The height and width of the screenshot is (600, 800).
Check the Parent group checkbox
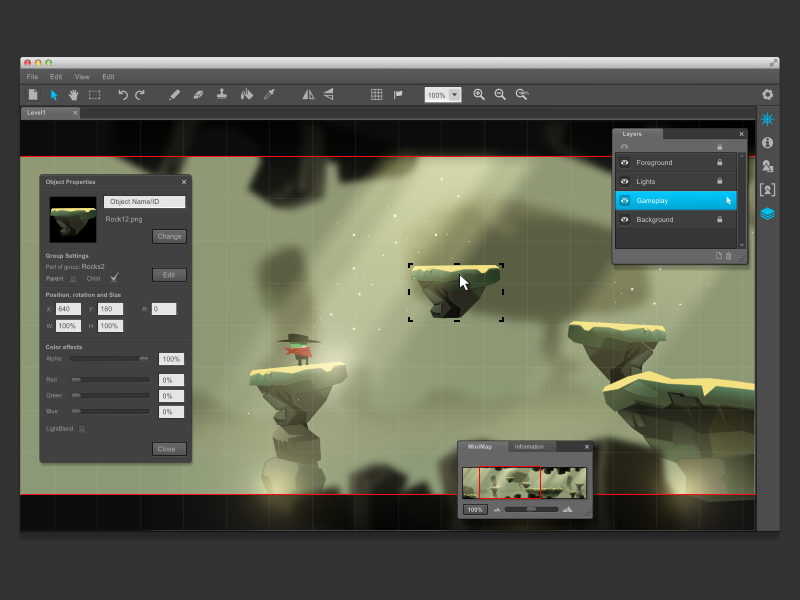click(73, 279)
